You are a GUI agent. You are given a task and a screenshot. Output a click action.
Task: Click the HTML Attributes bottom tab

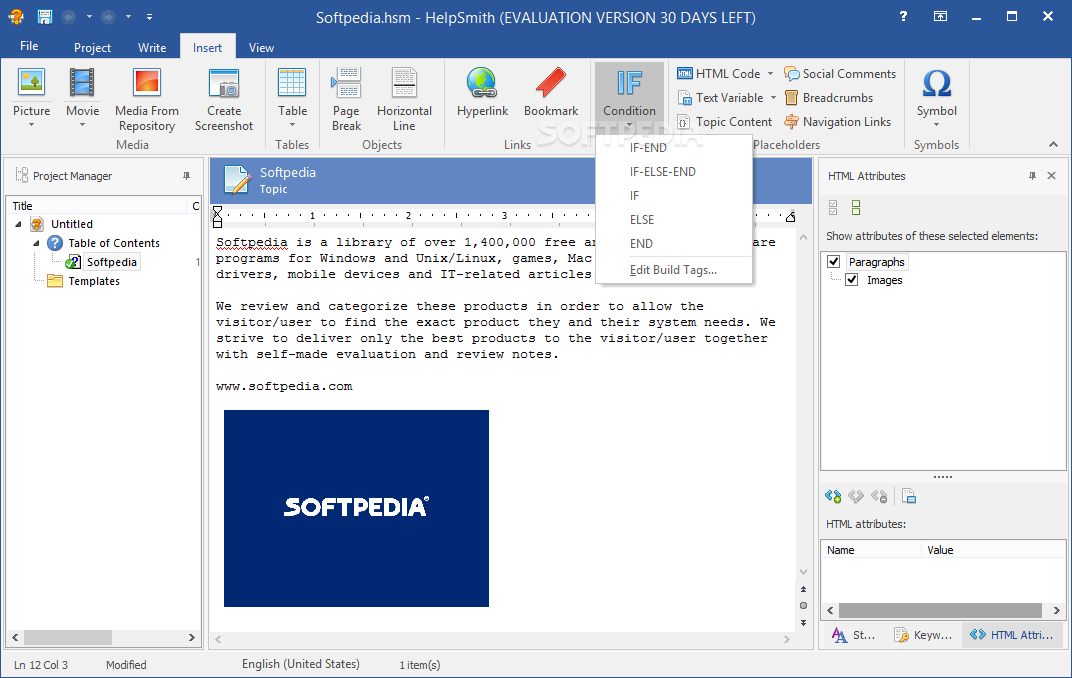(1012, 635)
